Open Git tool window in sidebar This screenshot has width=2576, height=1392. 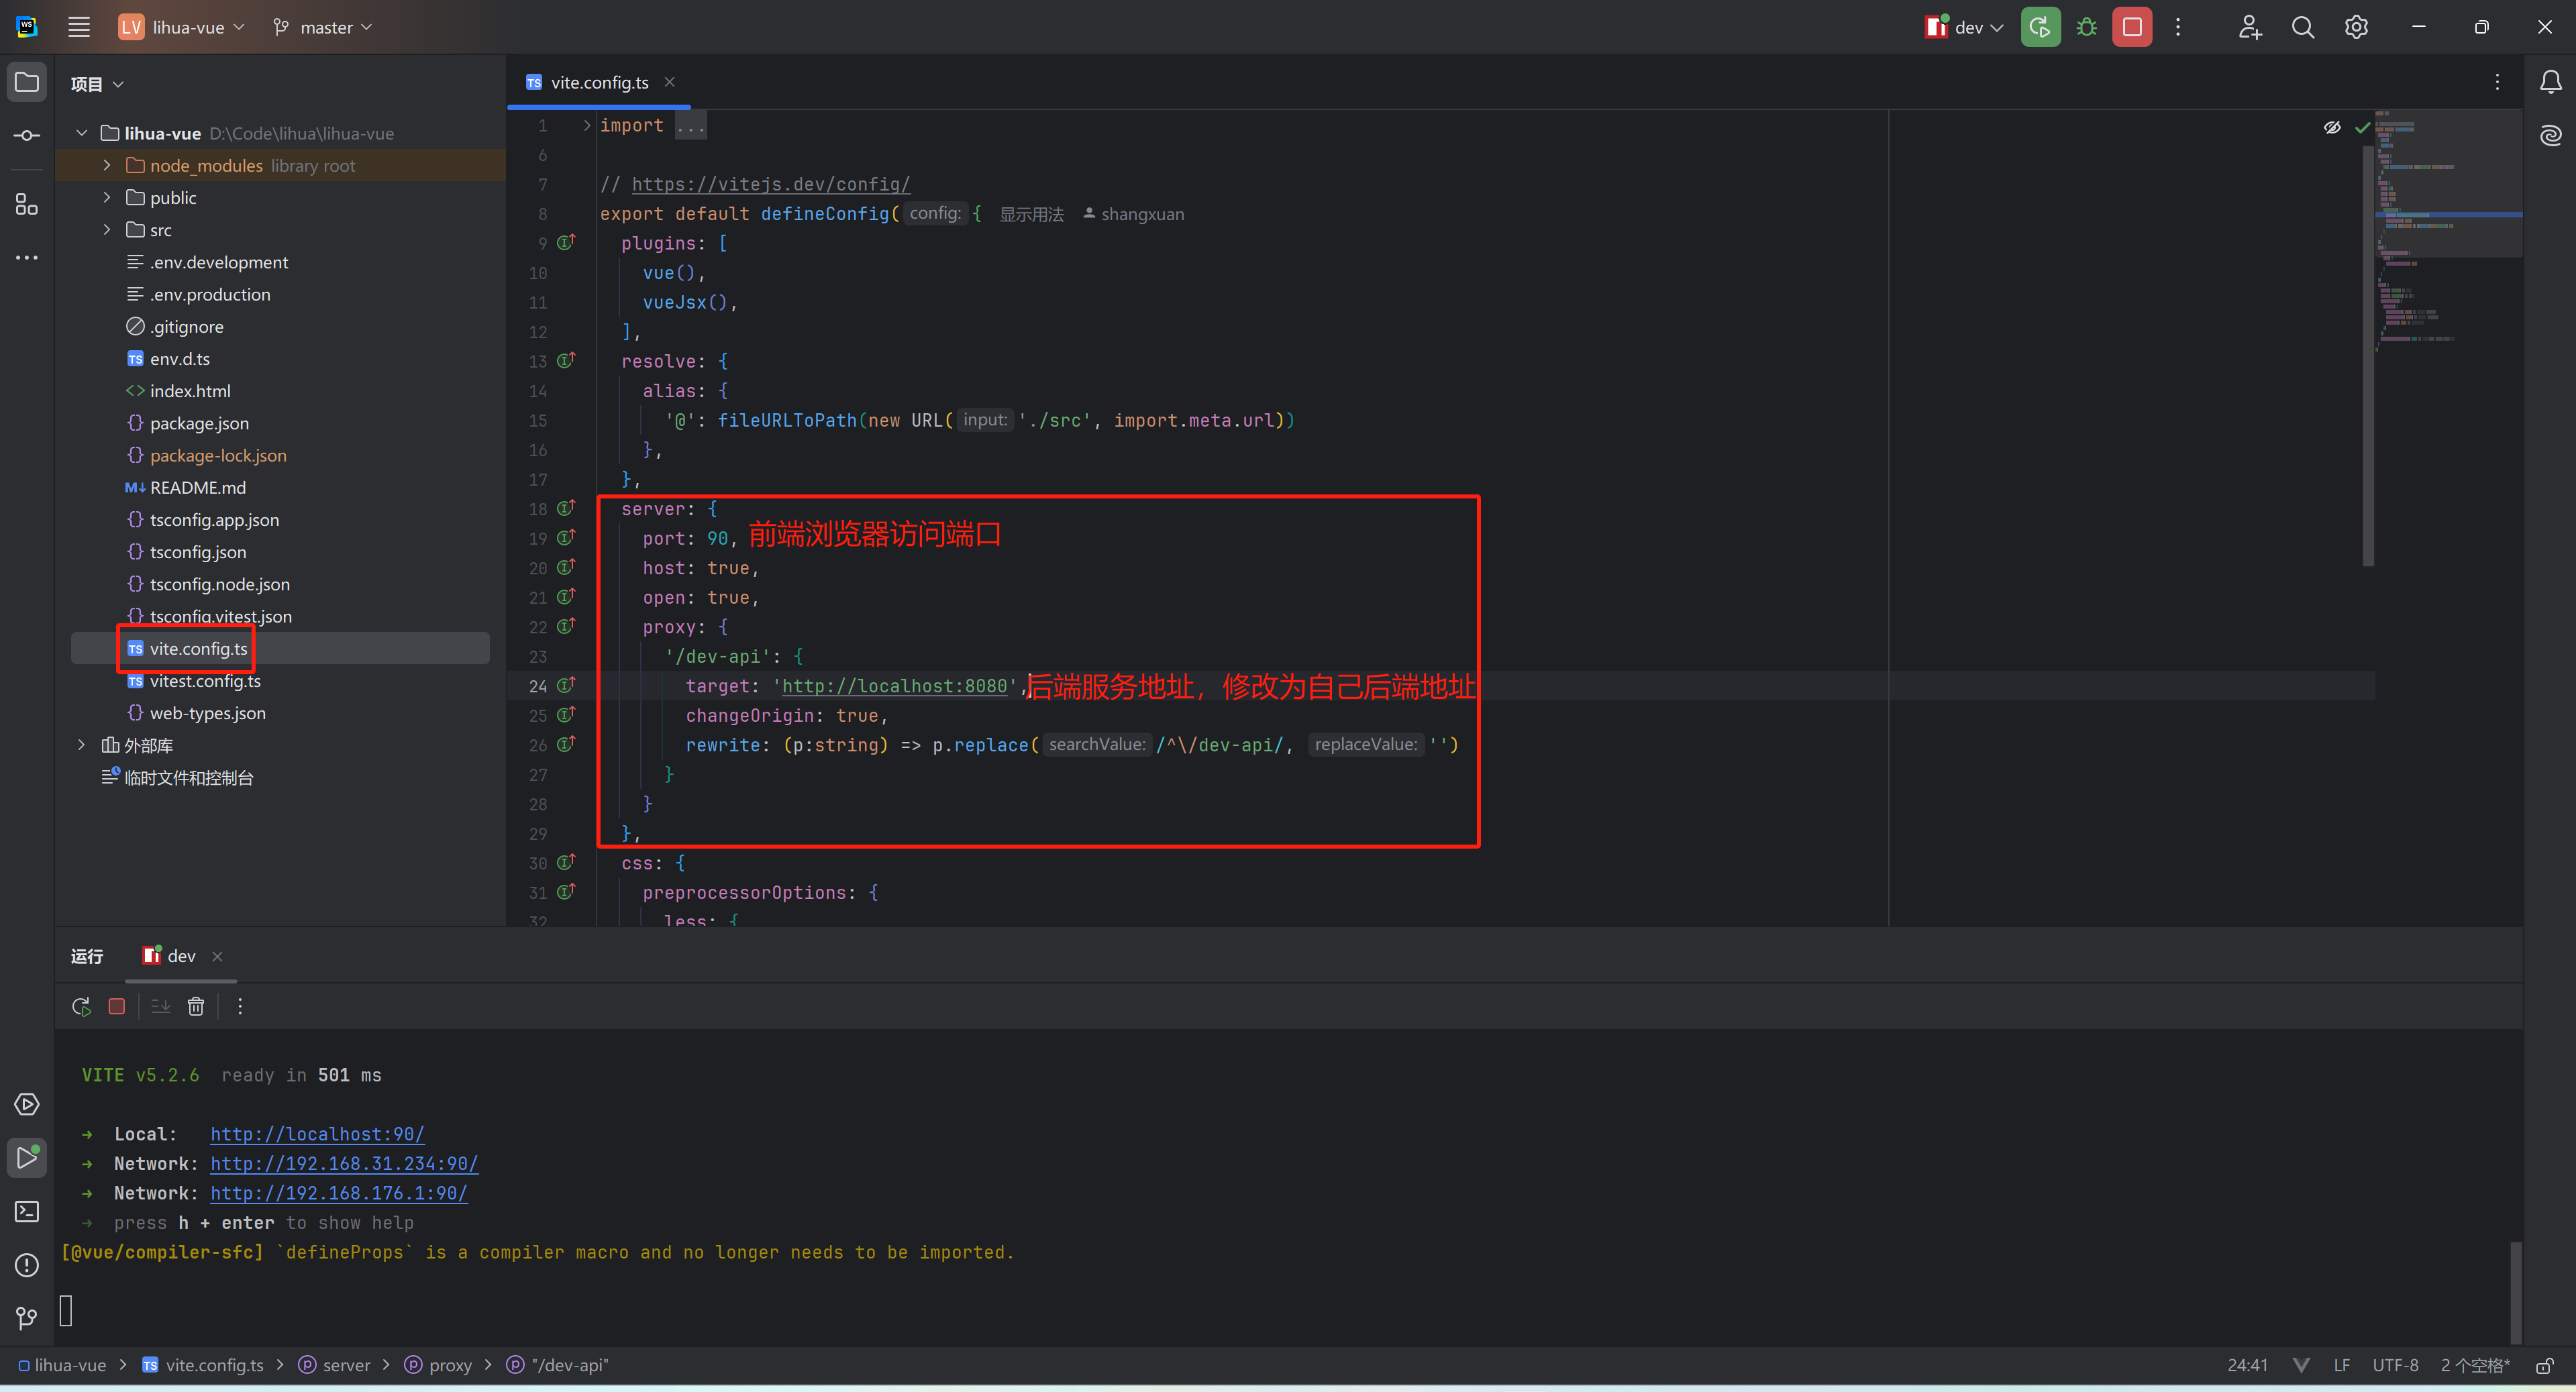pos(27,1318)
